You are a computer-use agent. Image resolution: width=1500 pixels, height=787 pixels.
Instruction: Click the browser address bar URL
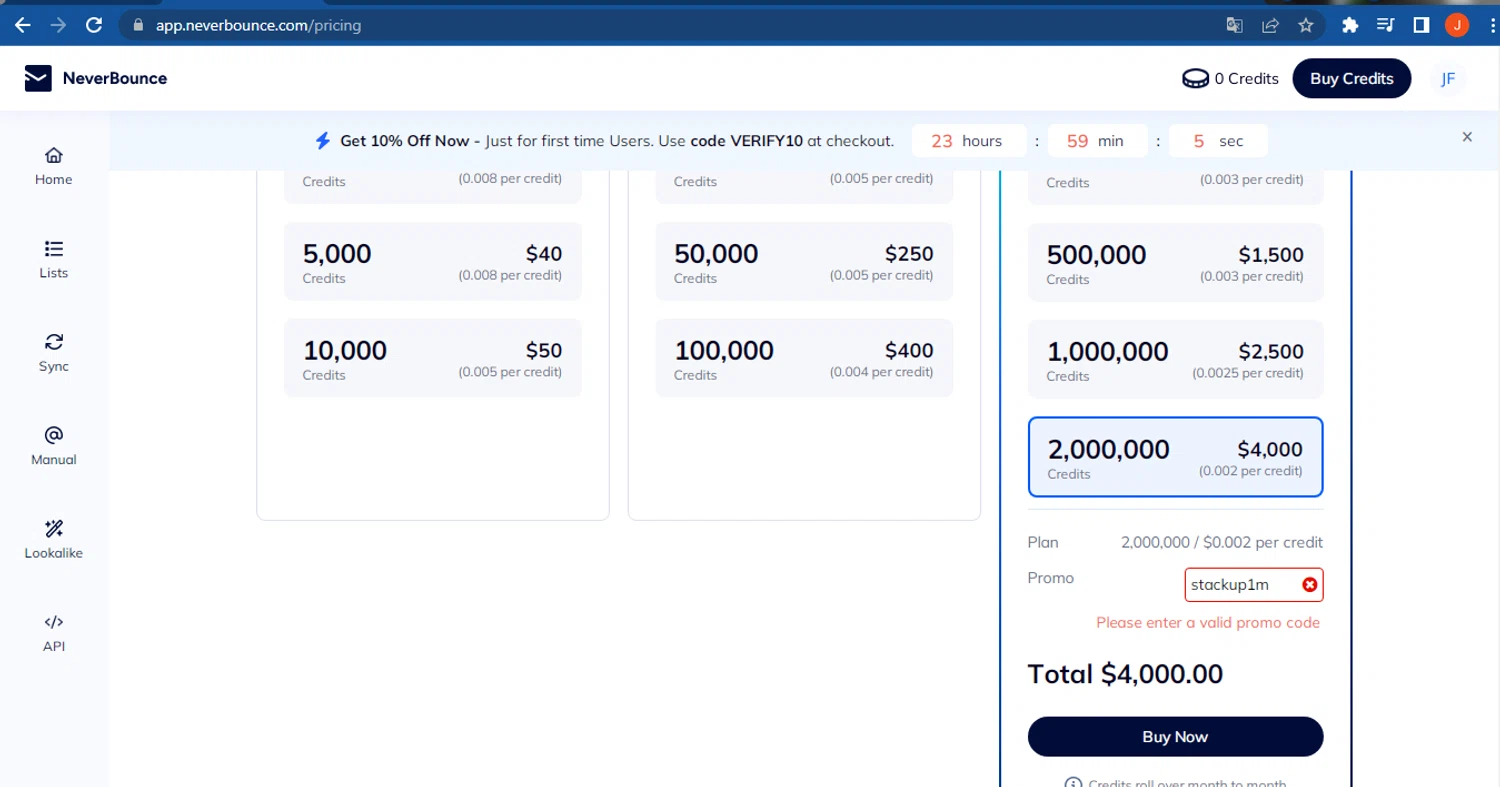(x=258, y=25)
